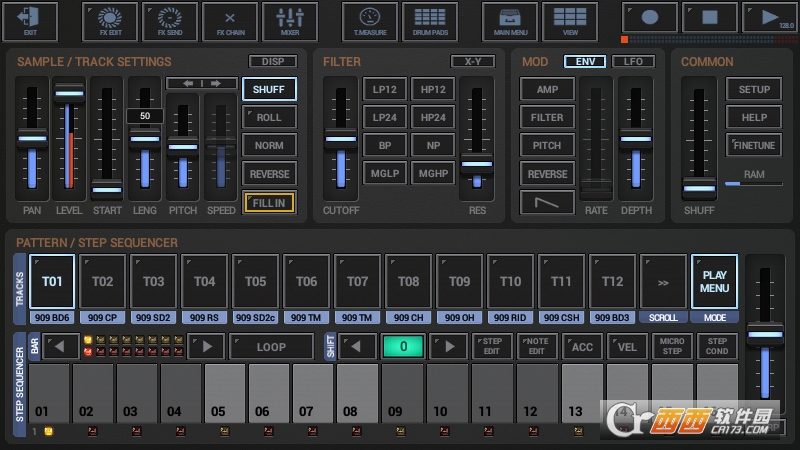This screenshot has height=450, width=800.
Task: Open the VIEW selector
Action: point(570,21)
